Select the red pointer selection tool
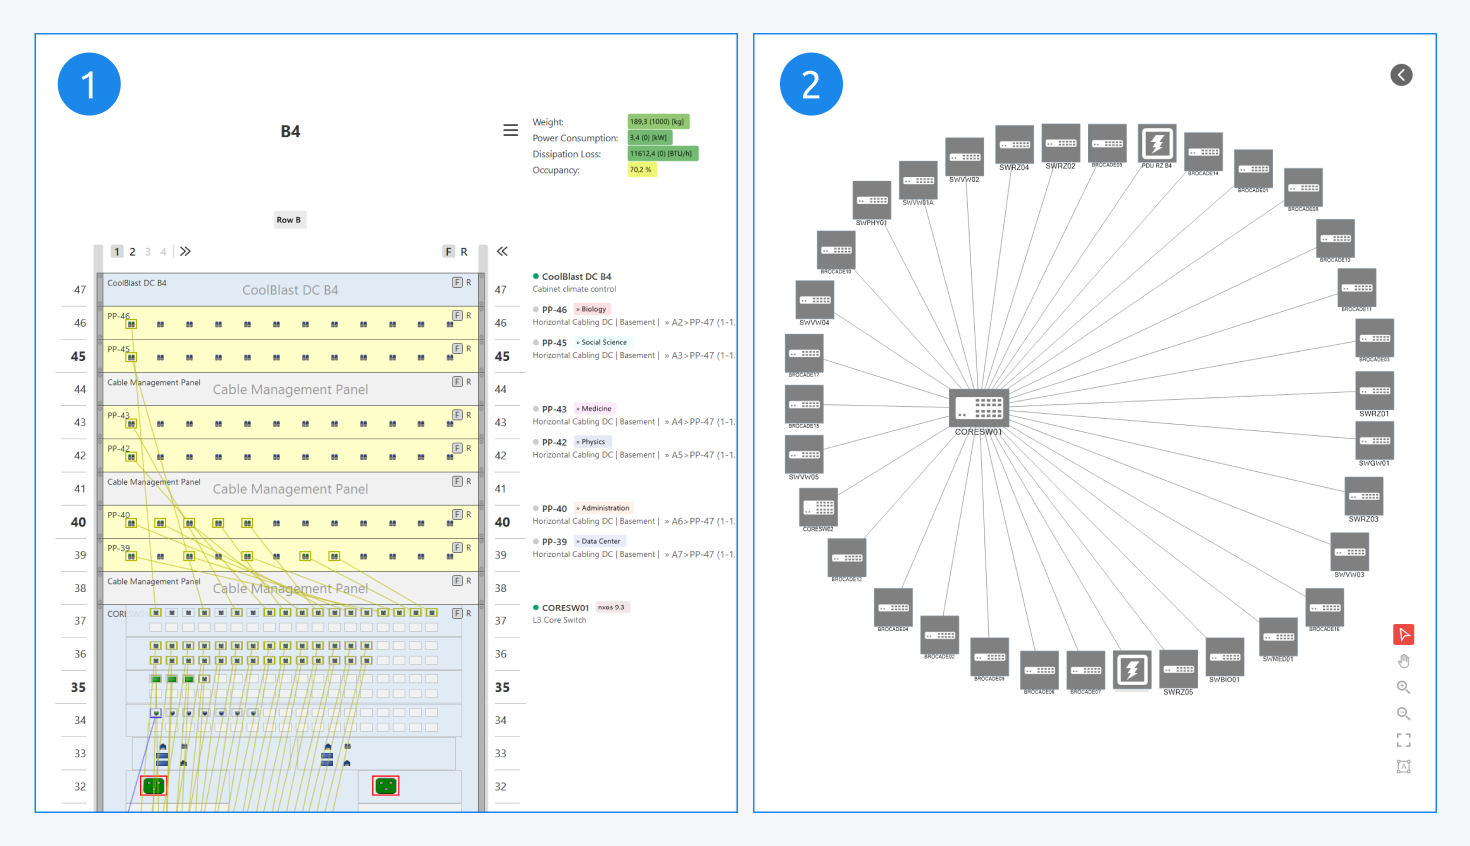This screenshot has width=1470, height=846. [1404, 634]
